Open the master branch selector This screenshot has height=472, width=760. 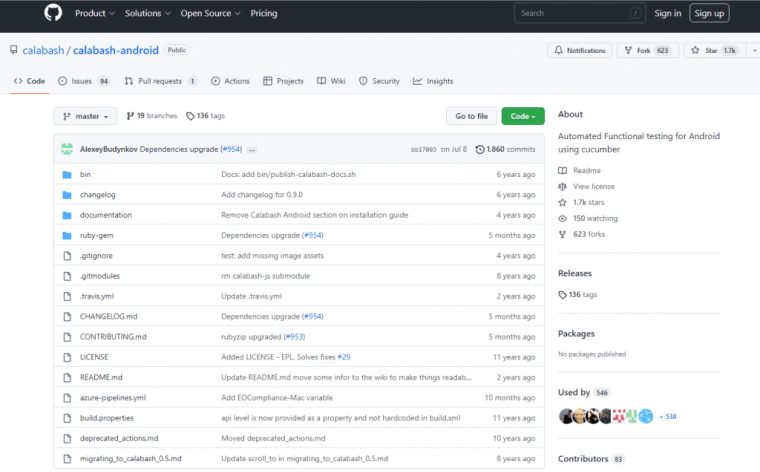tap(85, 116)
